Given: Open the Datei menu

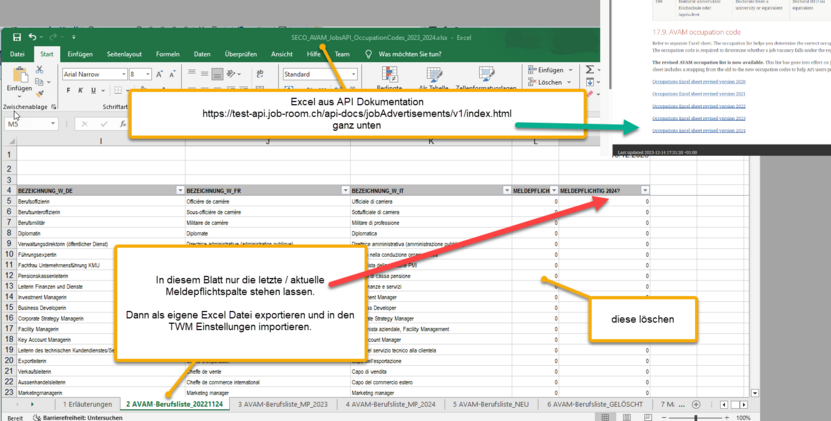Looking at the screenshot, I should (17, 54).
